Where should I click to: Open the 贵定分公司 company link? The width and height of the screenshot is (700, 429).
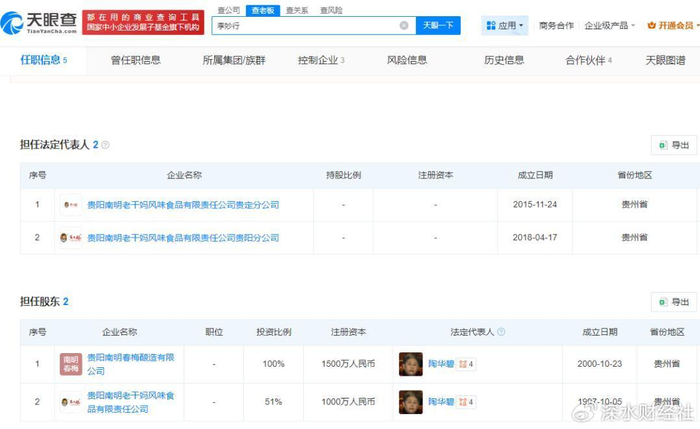183,205
